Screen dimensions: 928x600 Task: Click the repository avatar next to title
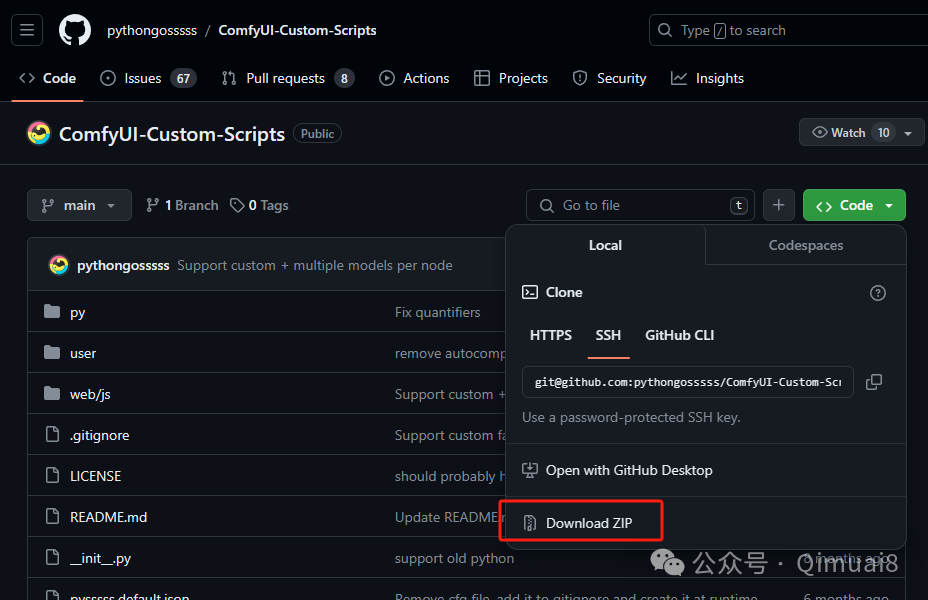pyautogui.click(x=39, y=134)
